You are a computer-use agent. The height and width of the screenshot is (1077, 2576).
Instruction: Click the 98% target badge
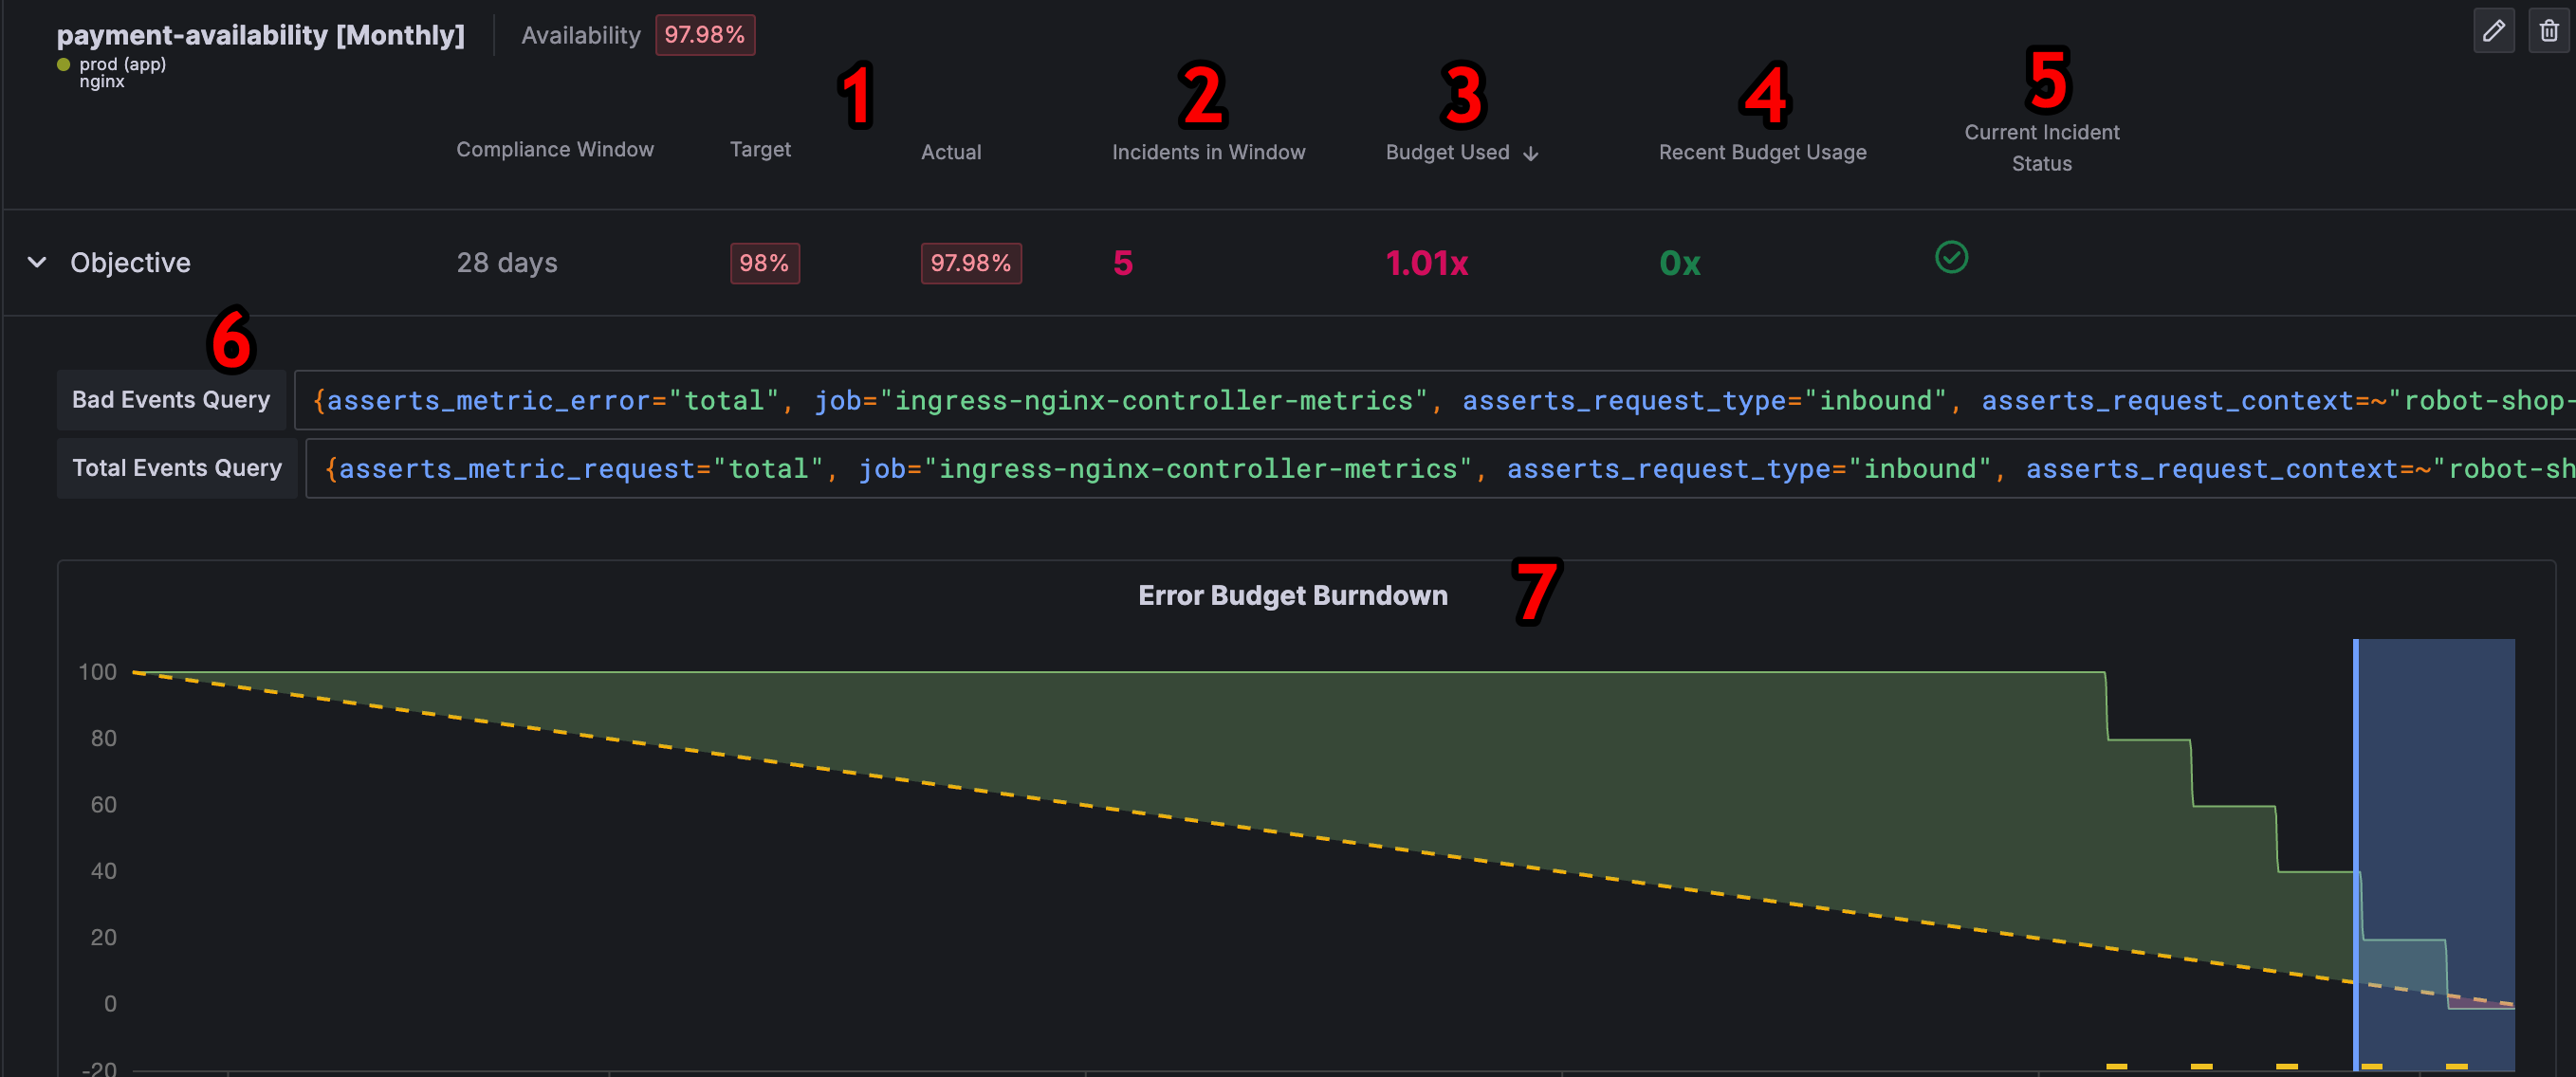click(764, 263)
